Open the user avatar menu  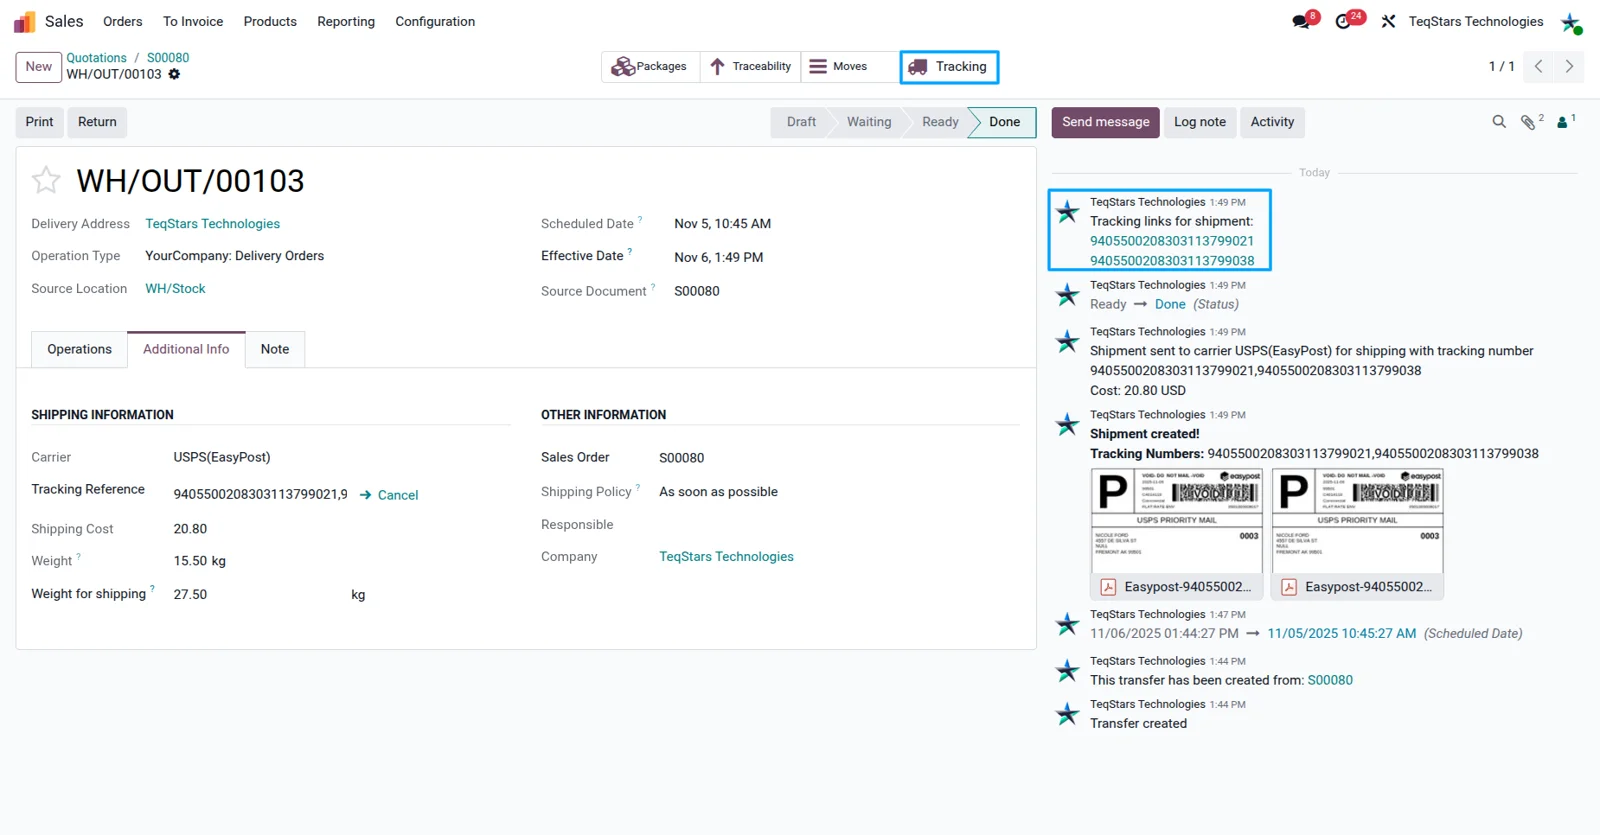tap(1571, 22)
